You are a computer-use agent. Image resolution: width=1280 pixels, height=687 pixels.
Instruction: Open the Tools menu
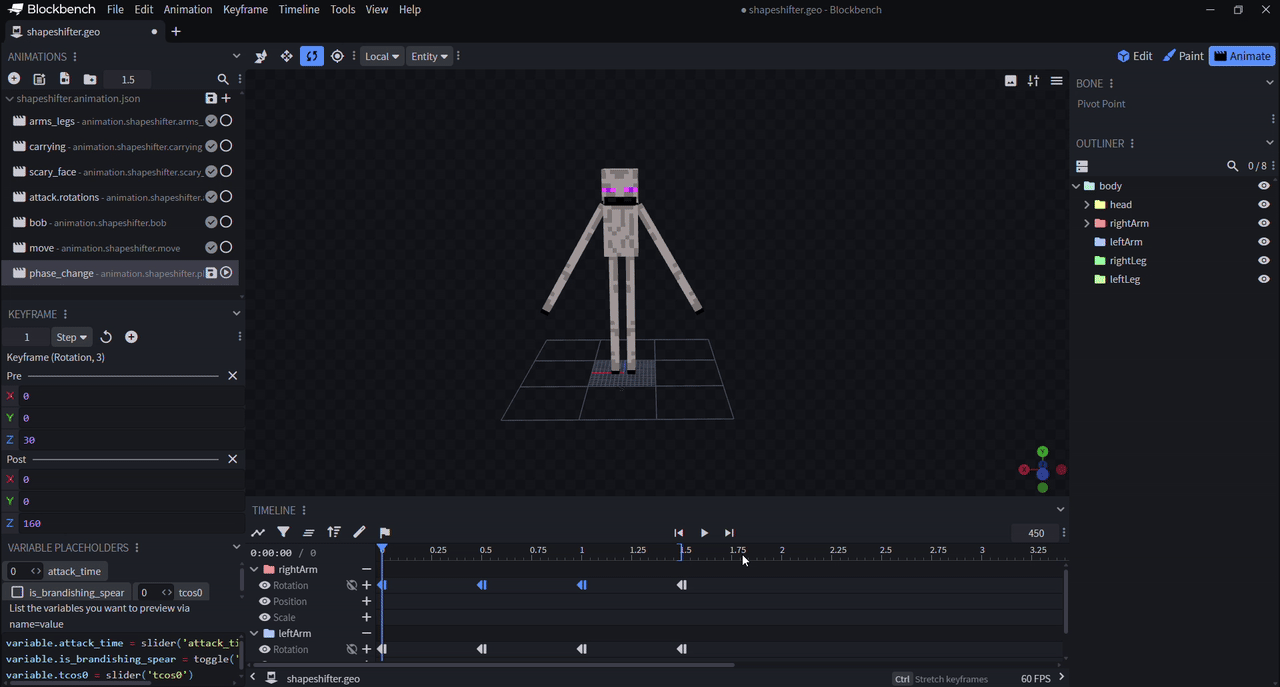[342, 9]
